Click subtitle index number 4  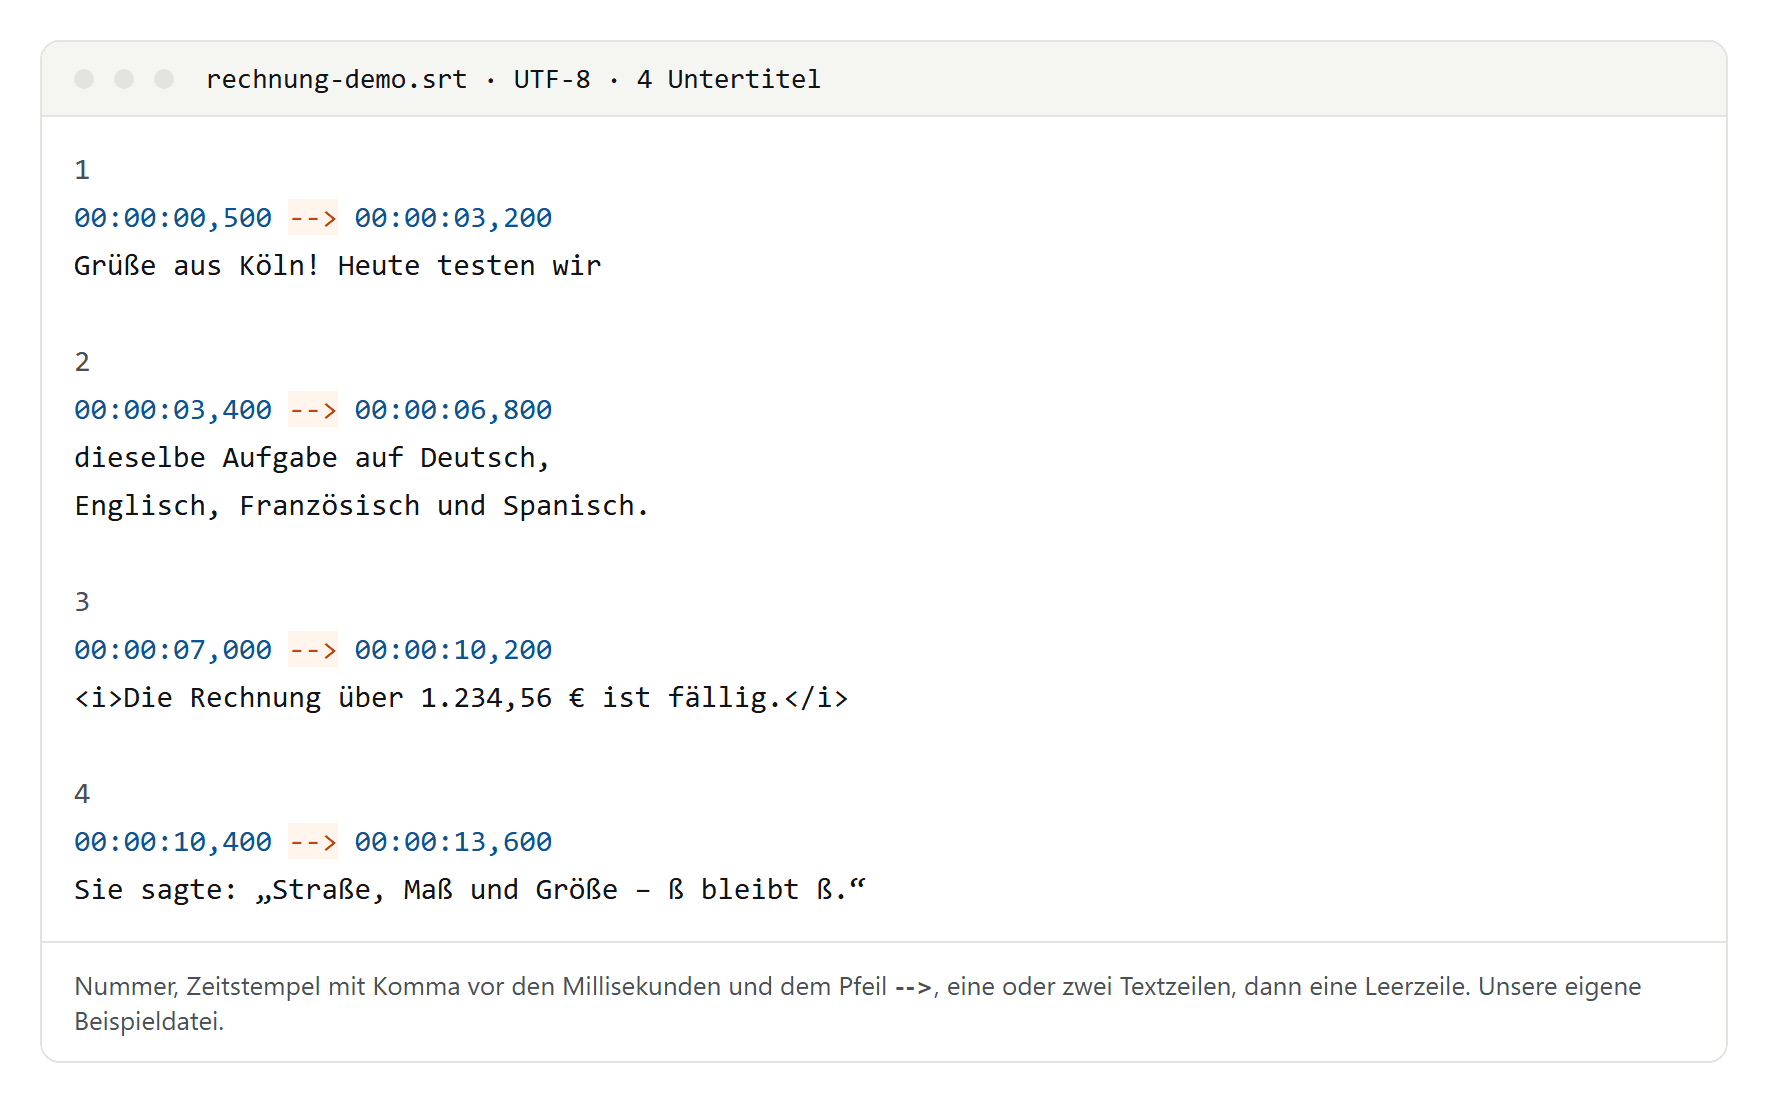pos(82,794)
